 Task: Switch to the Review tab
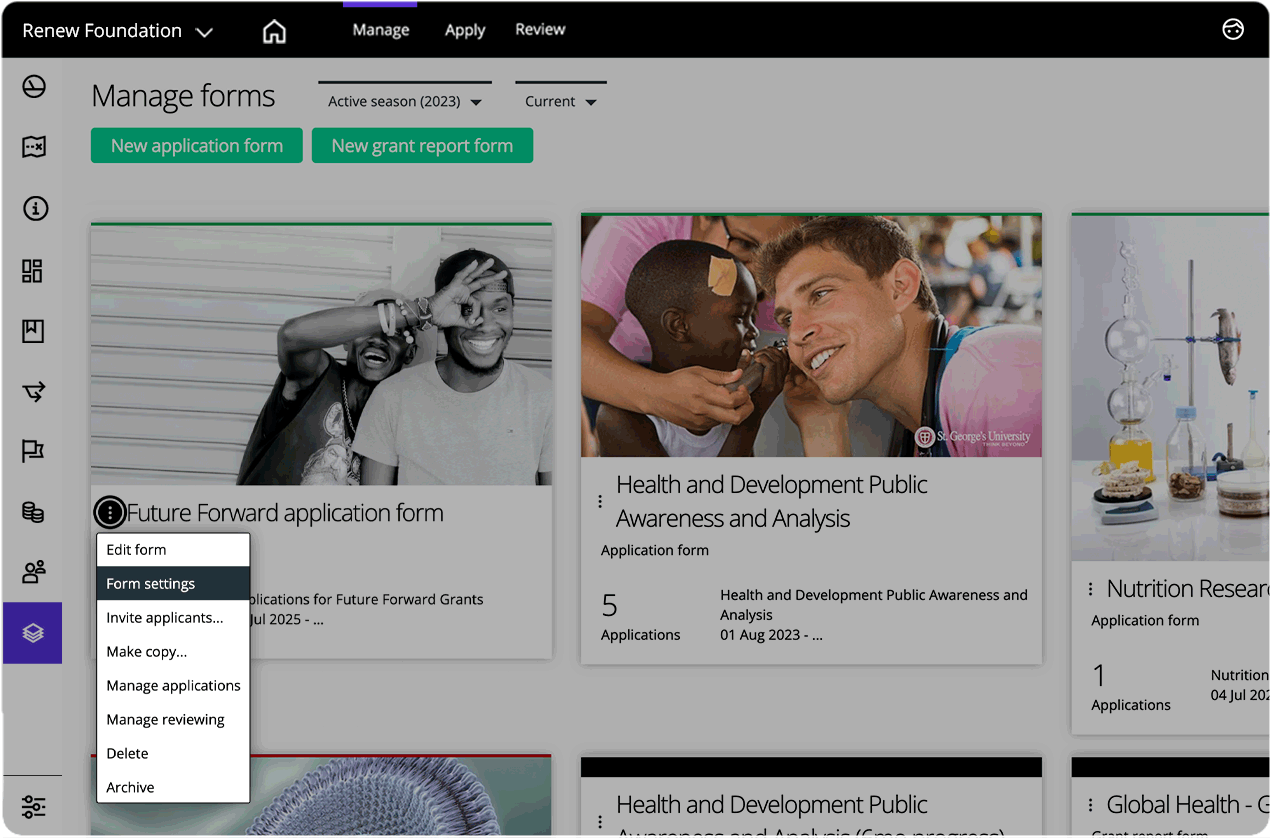tap(540, 30)
